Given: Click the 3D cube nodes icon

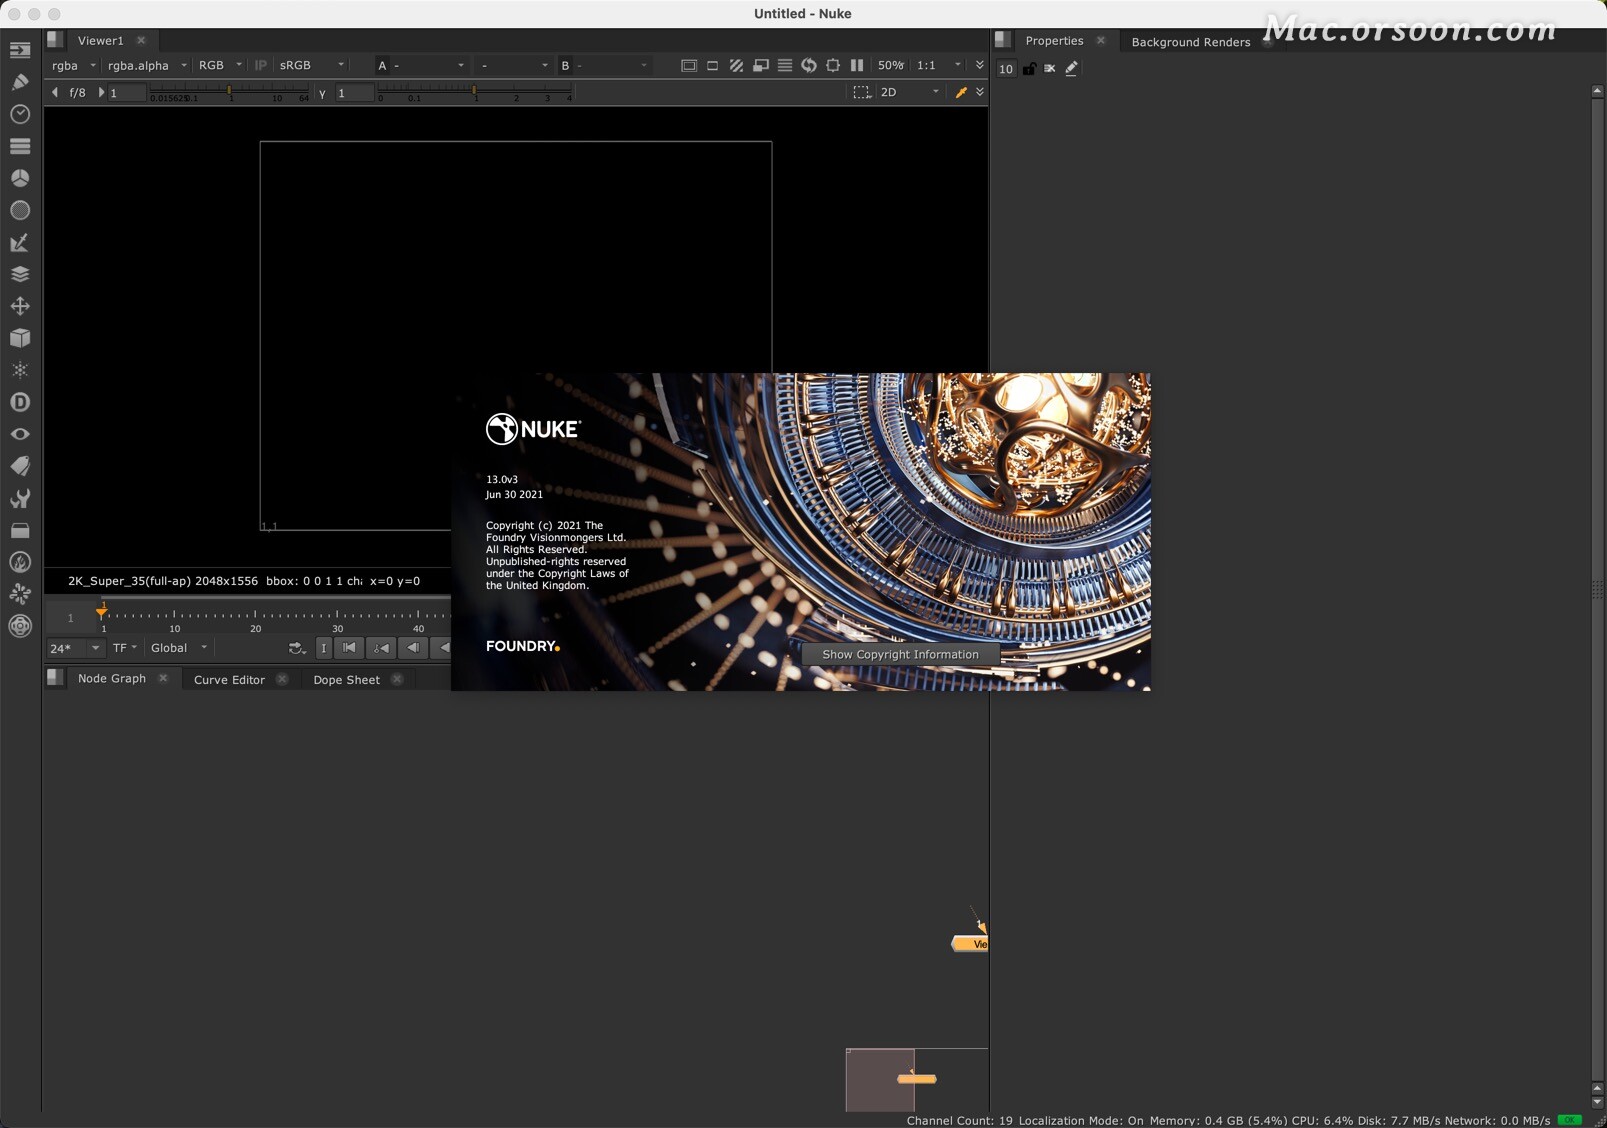Looking at the screenshot, I should [20, 338].
